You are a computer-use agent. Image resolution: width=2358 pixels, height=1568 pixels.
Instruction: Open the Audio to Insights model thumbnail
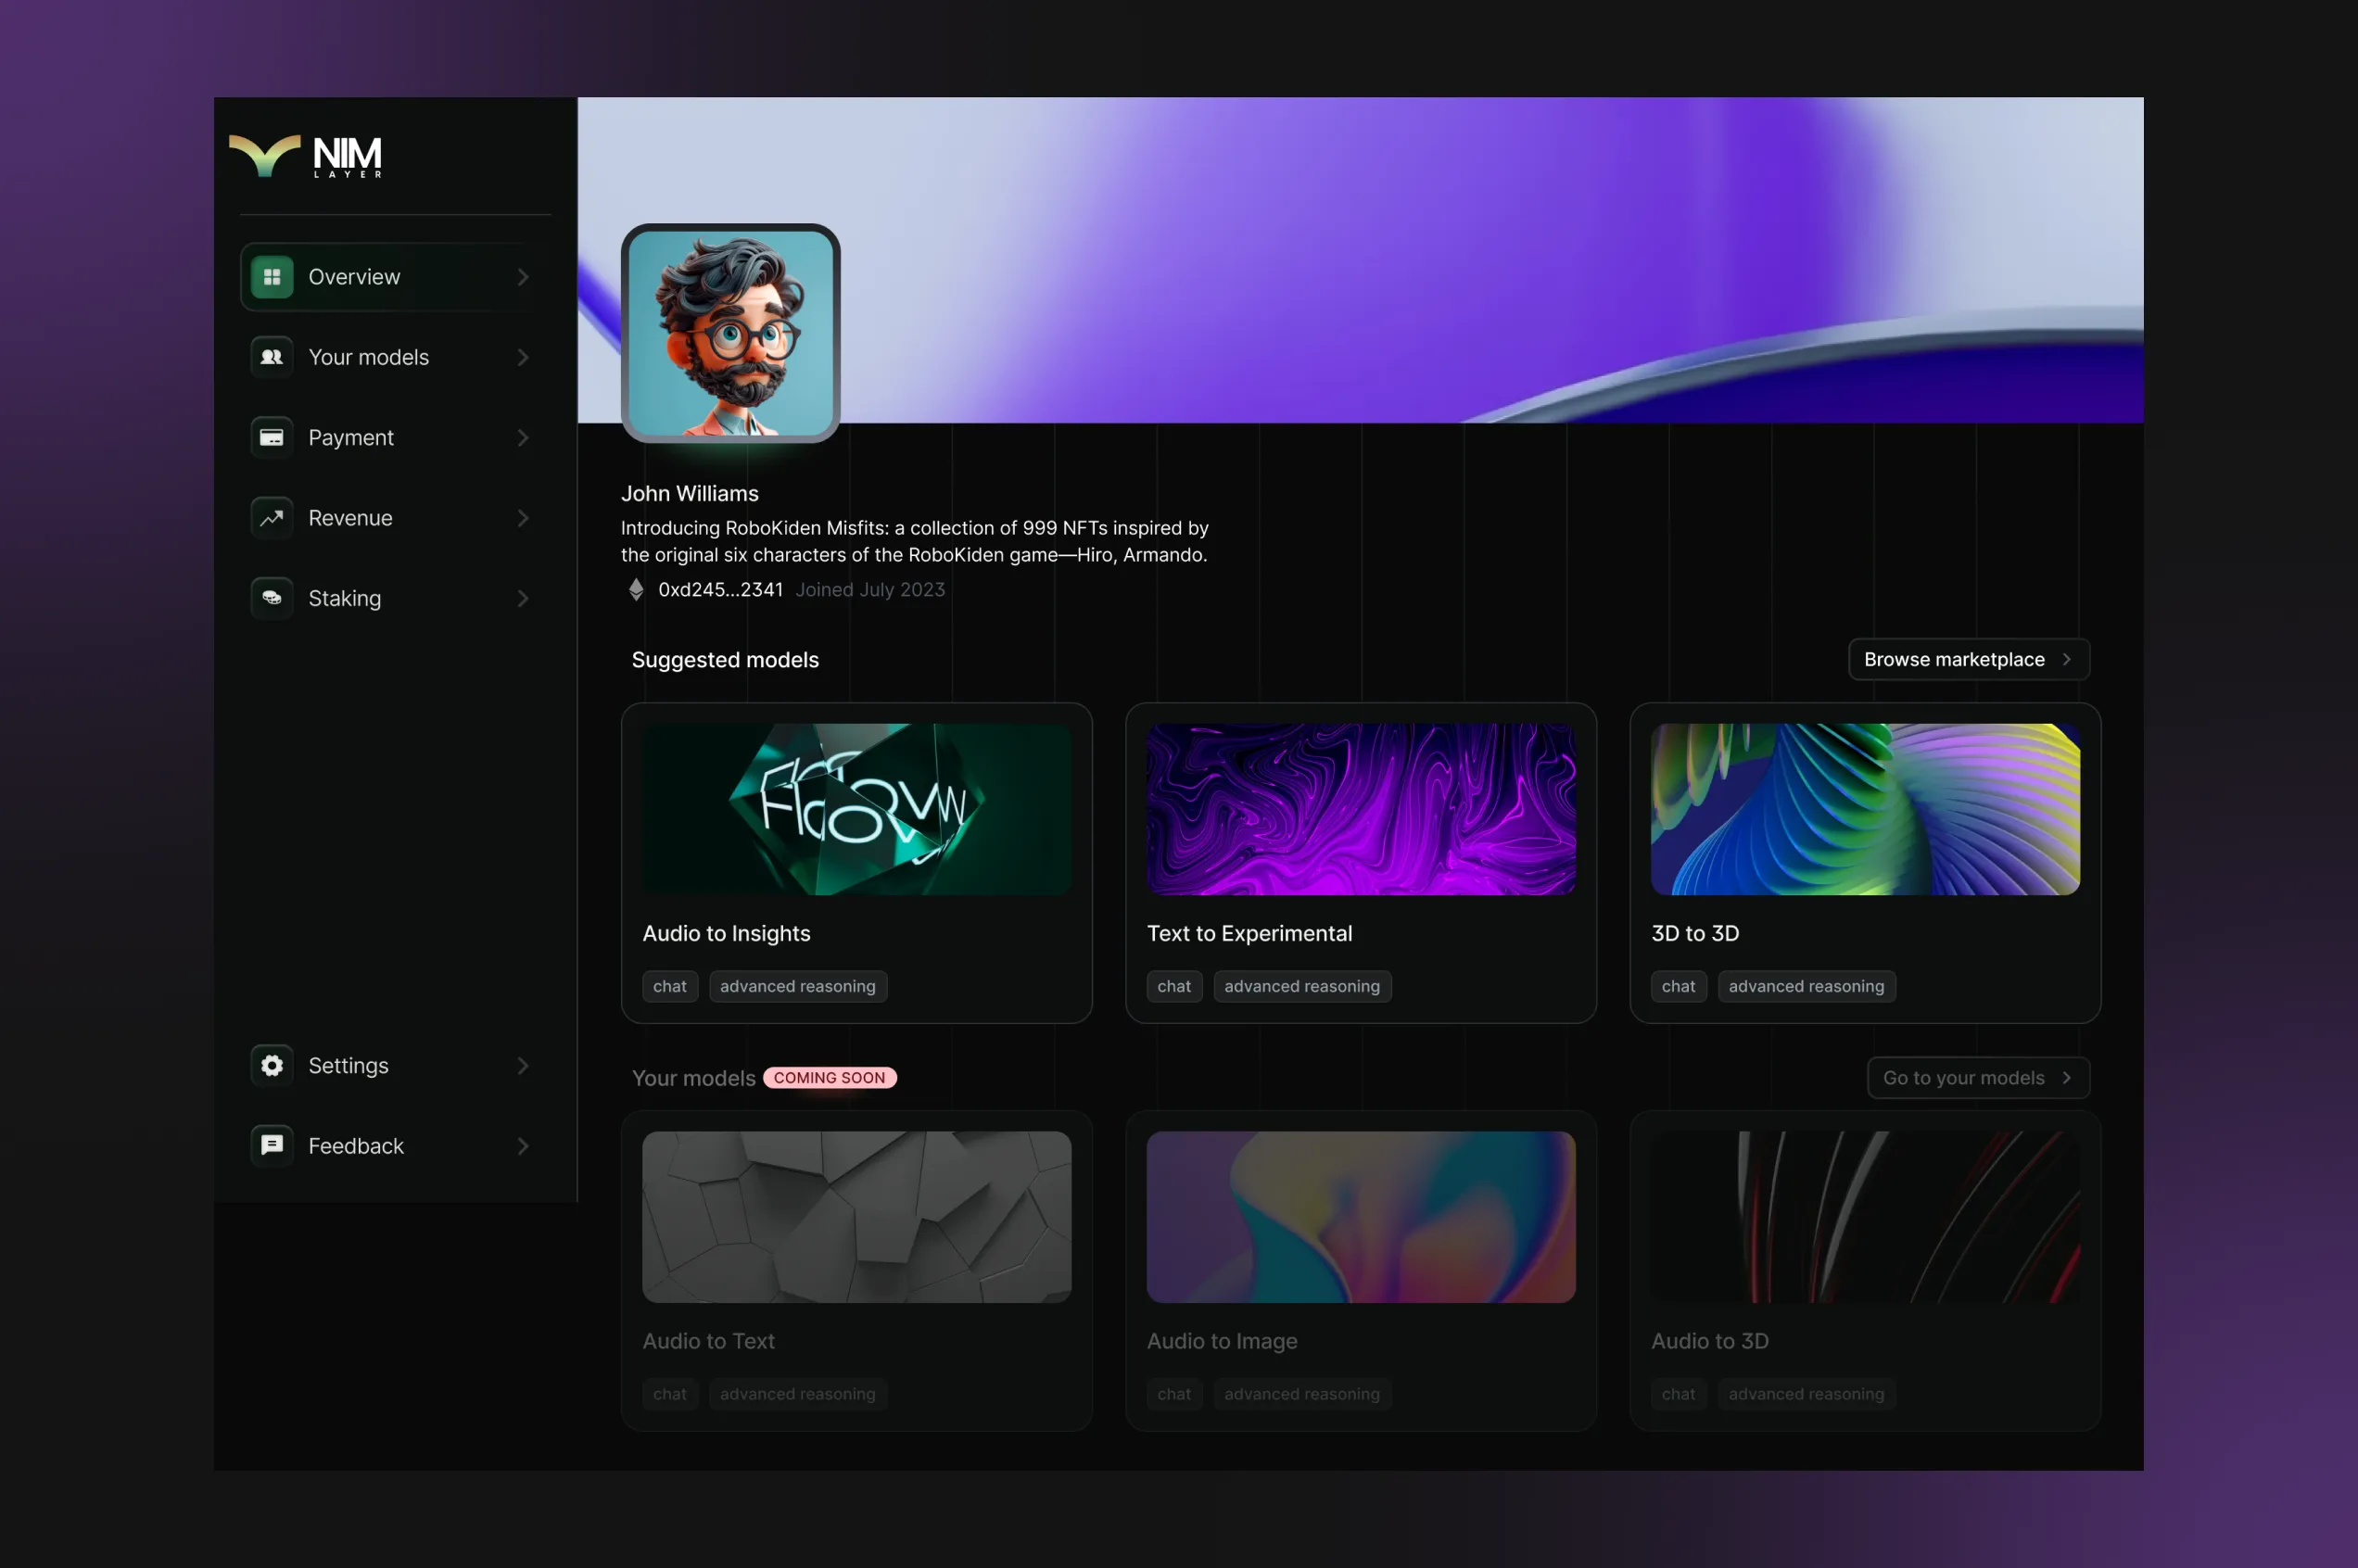[856, 809]
